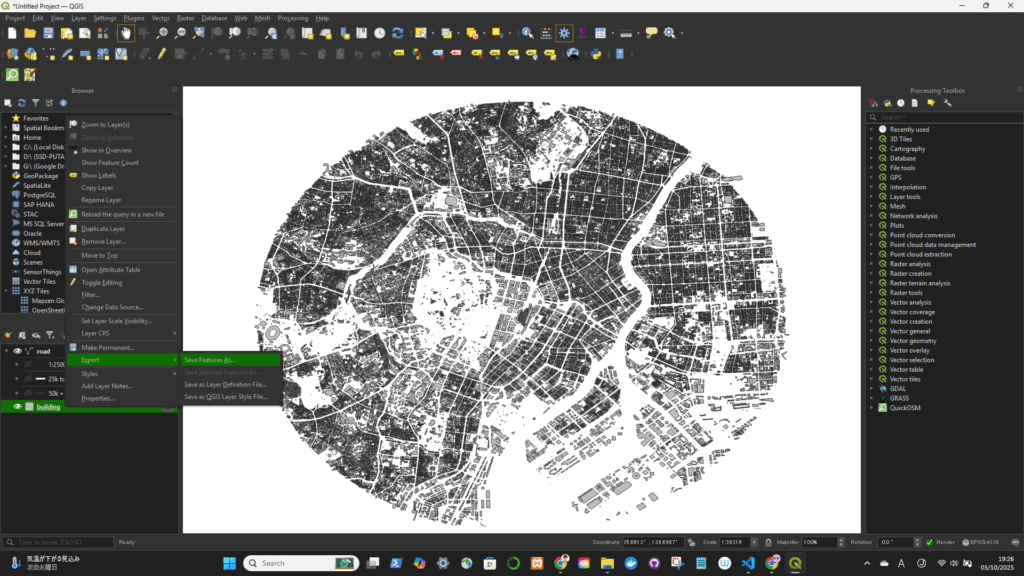Click the building layer's symbol swatch

(29, 407)
